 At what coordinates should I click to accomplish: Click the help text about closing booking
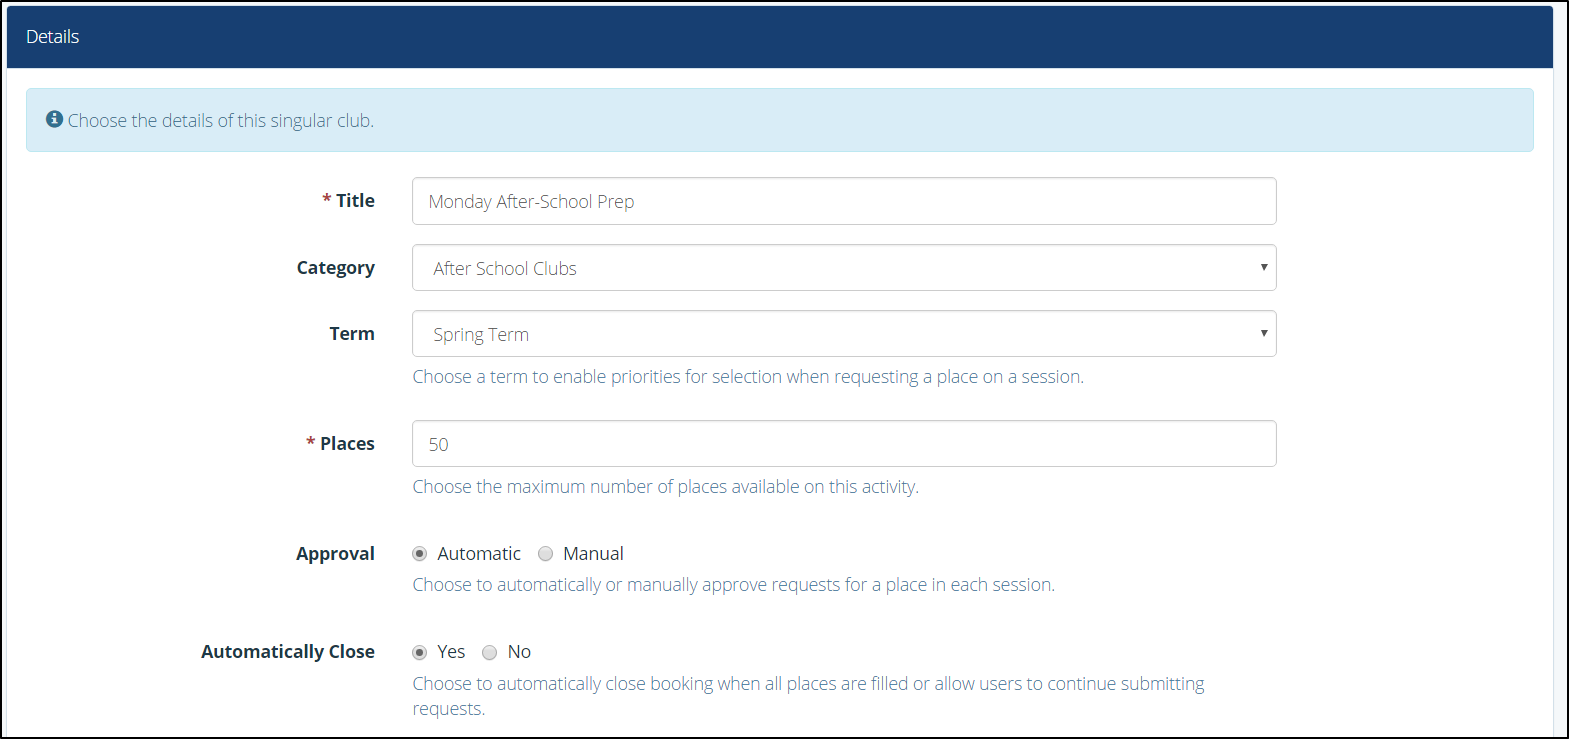tap(808, 696)
